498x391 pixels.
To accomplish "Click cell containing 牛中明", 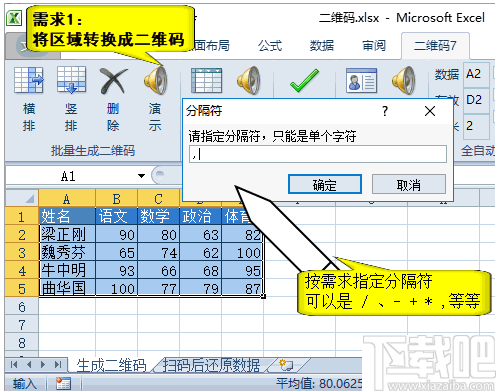I will coord(67,270).
